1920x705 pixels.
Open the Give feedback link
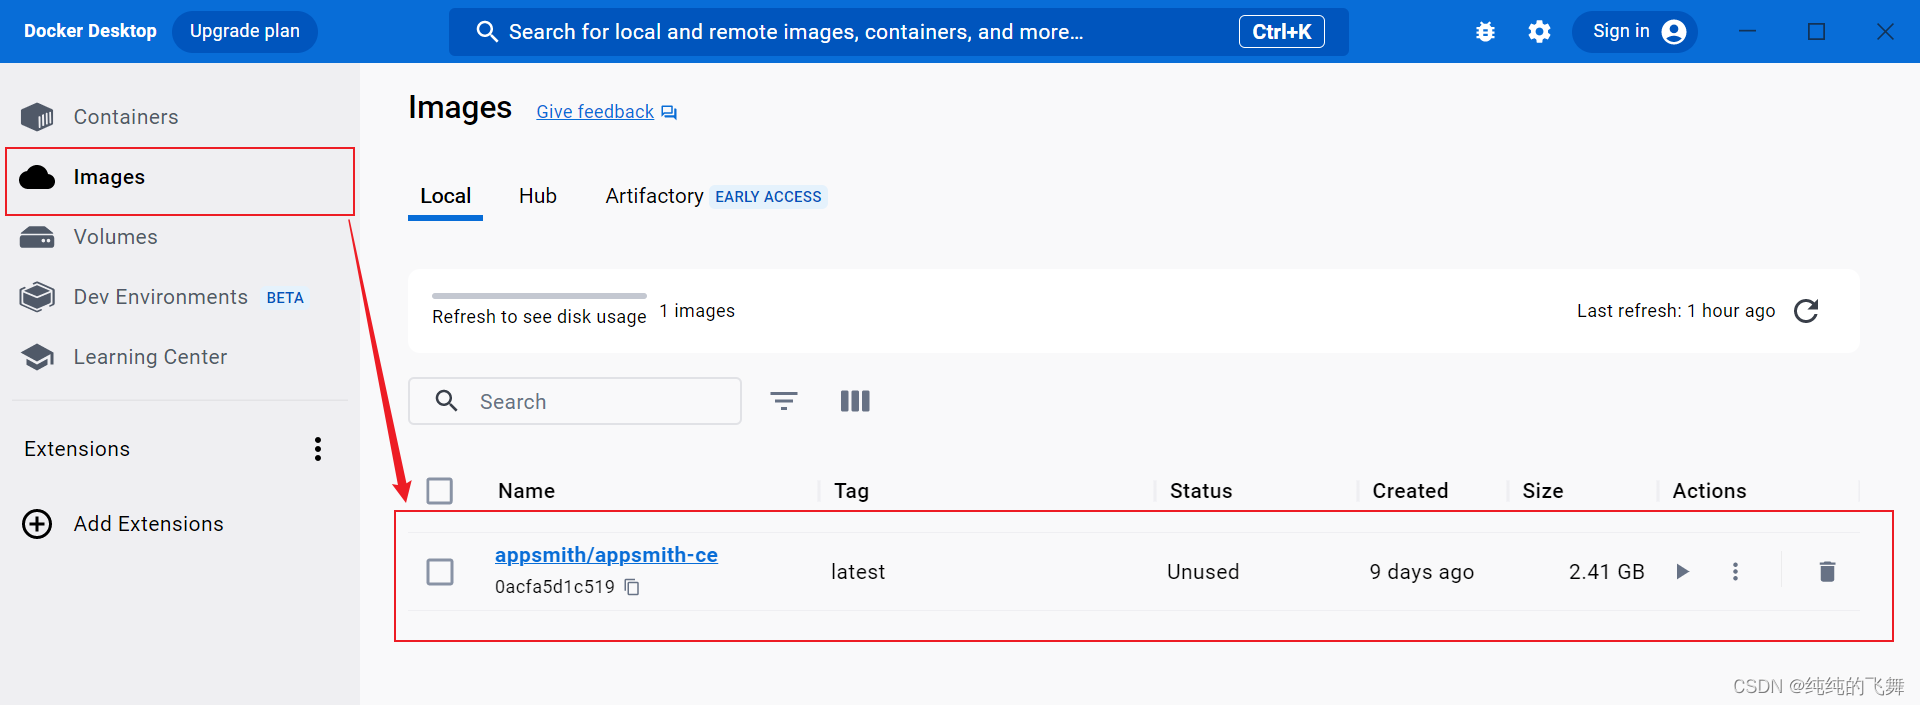[x=595, y=112]
